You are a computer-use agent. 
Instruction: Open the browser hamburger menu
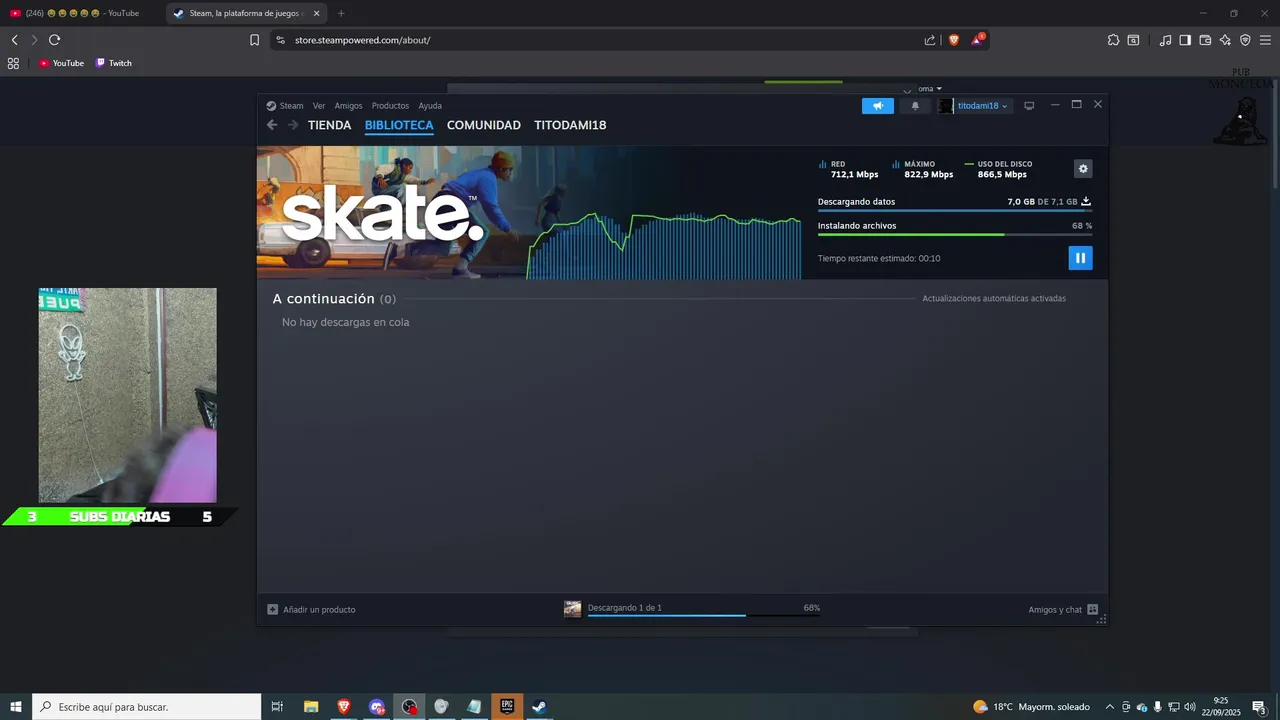[x=1265, y=40]
